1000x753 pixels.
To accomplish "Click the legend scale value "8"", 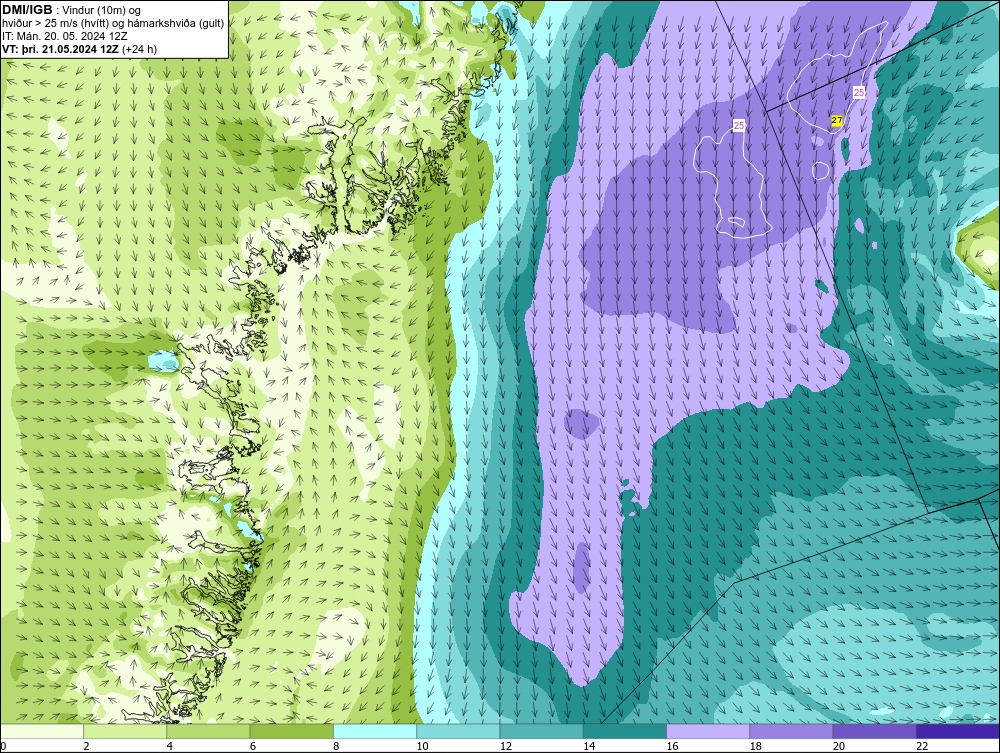I will (336, 746).
